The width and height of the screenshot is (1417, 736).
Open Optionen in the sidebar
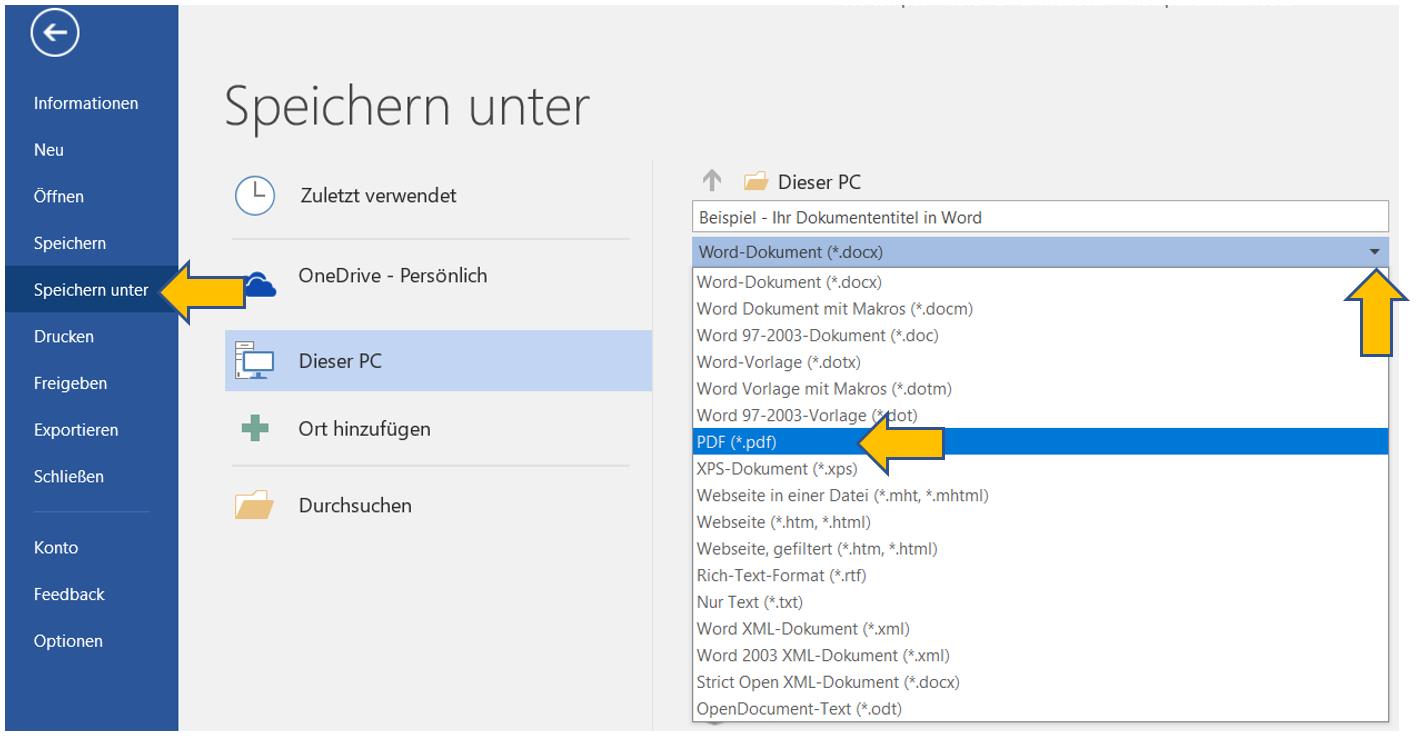coord(68,641)
